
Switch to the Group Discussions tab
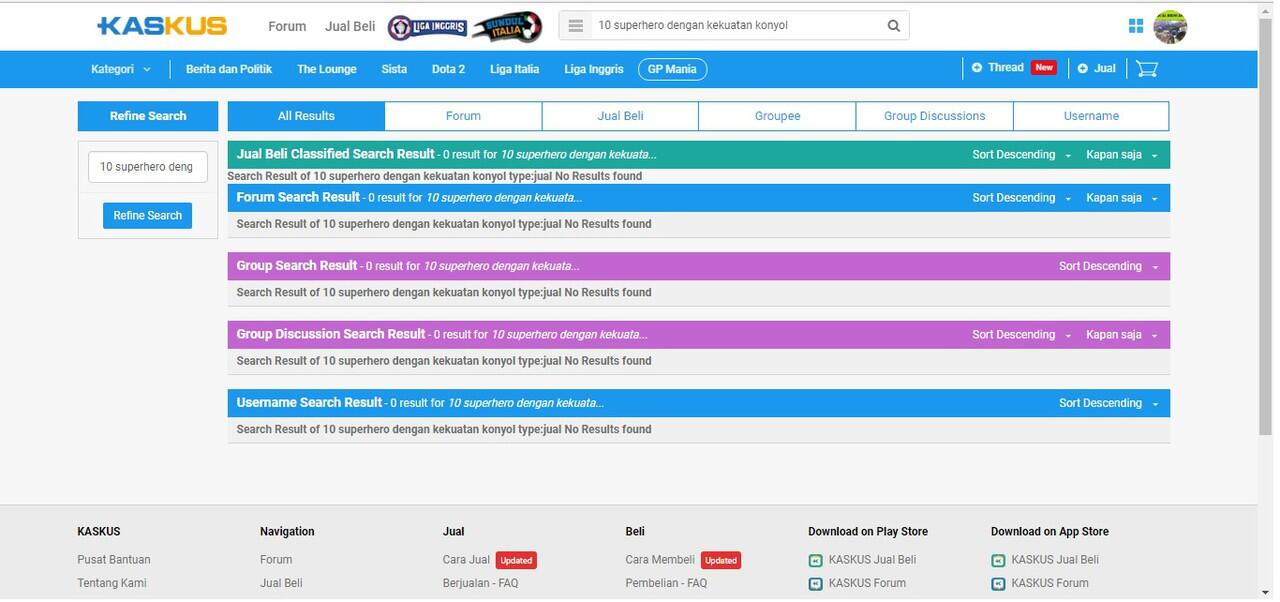934,116
